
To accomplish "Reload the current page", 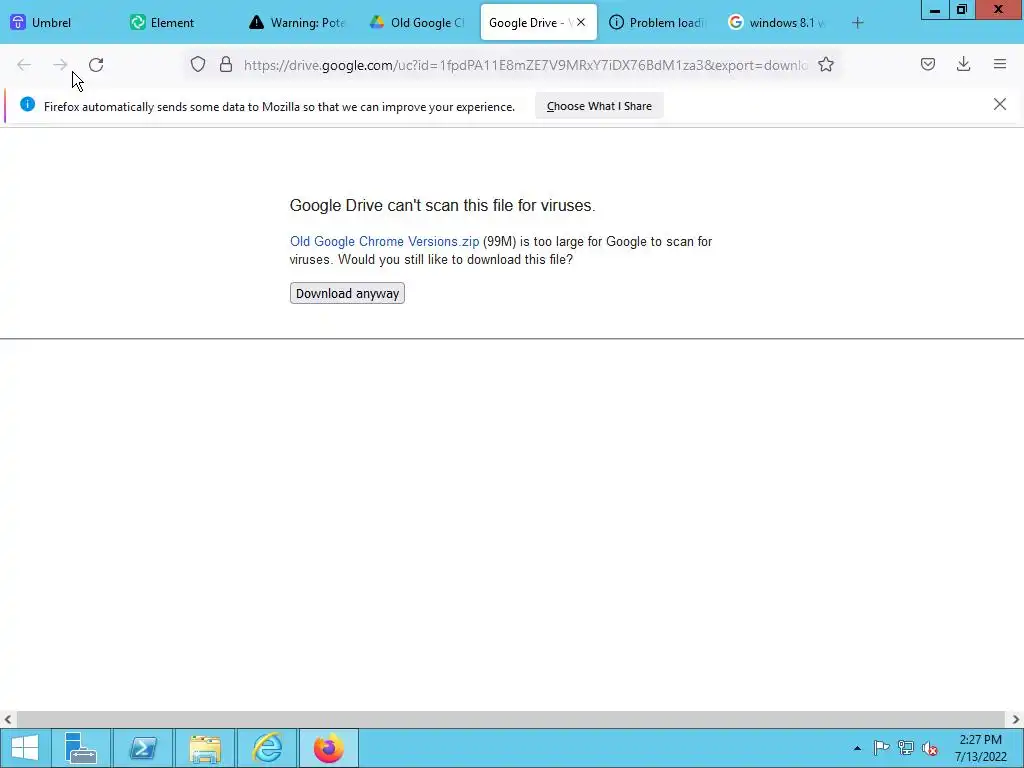I will coord(96,65).
